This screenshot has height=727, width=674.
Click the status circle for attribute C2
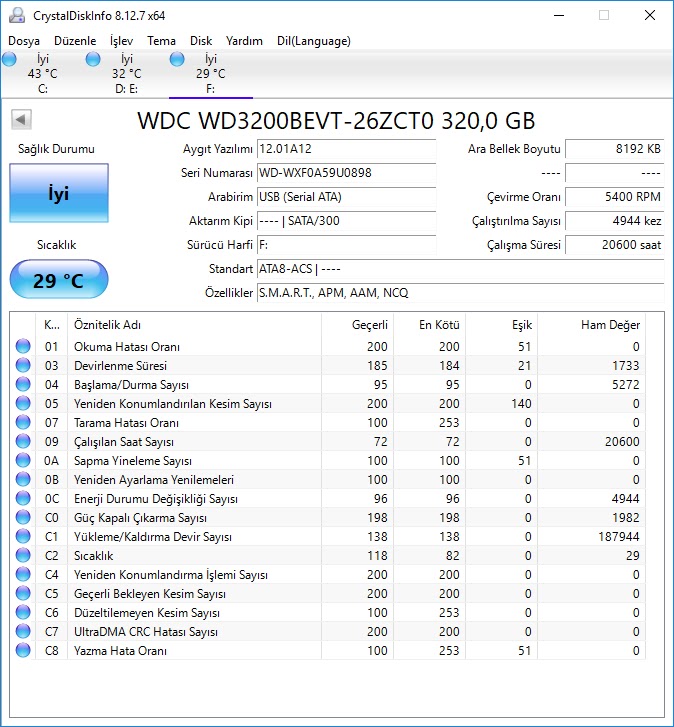tap(23, 555)
